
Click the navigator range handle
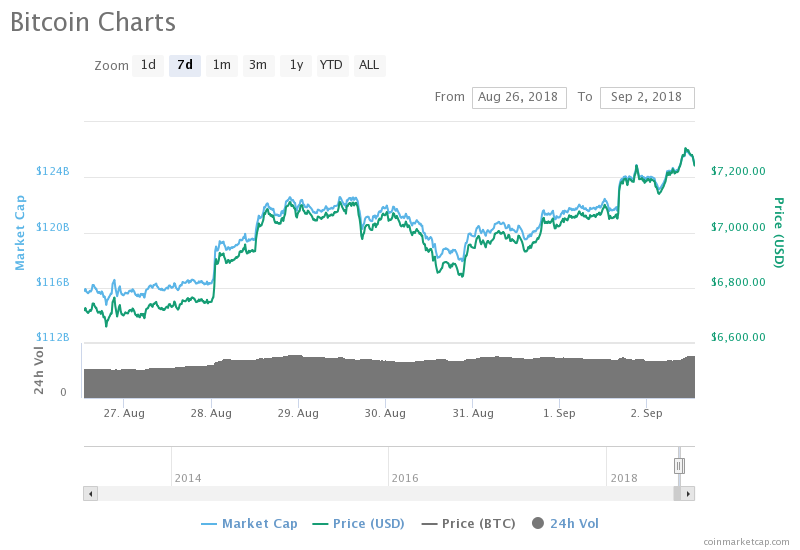679,466
